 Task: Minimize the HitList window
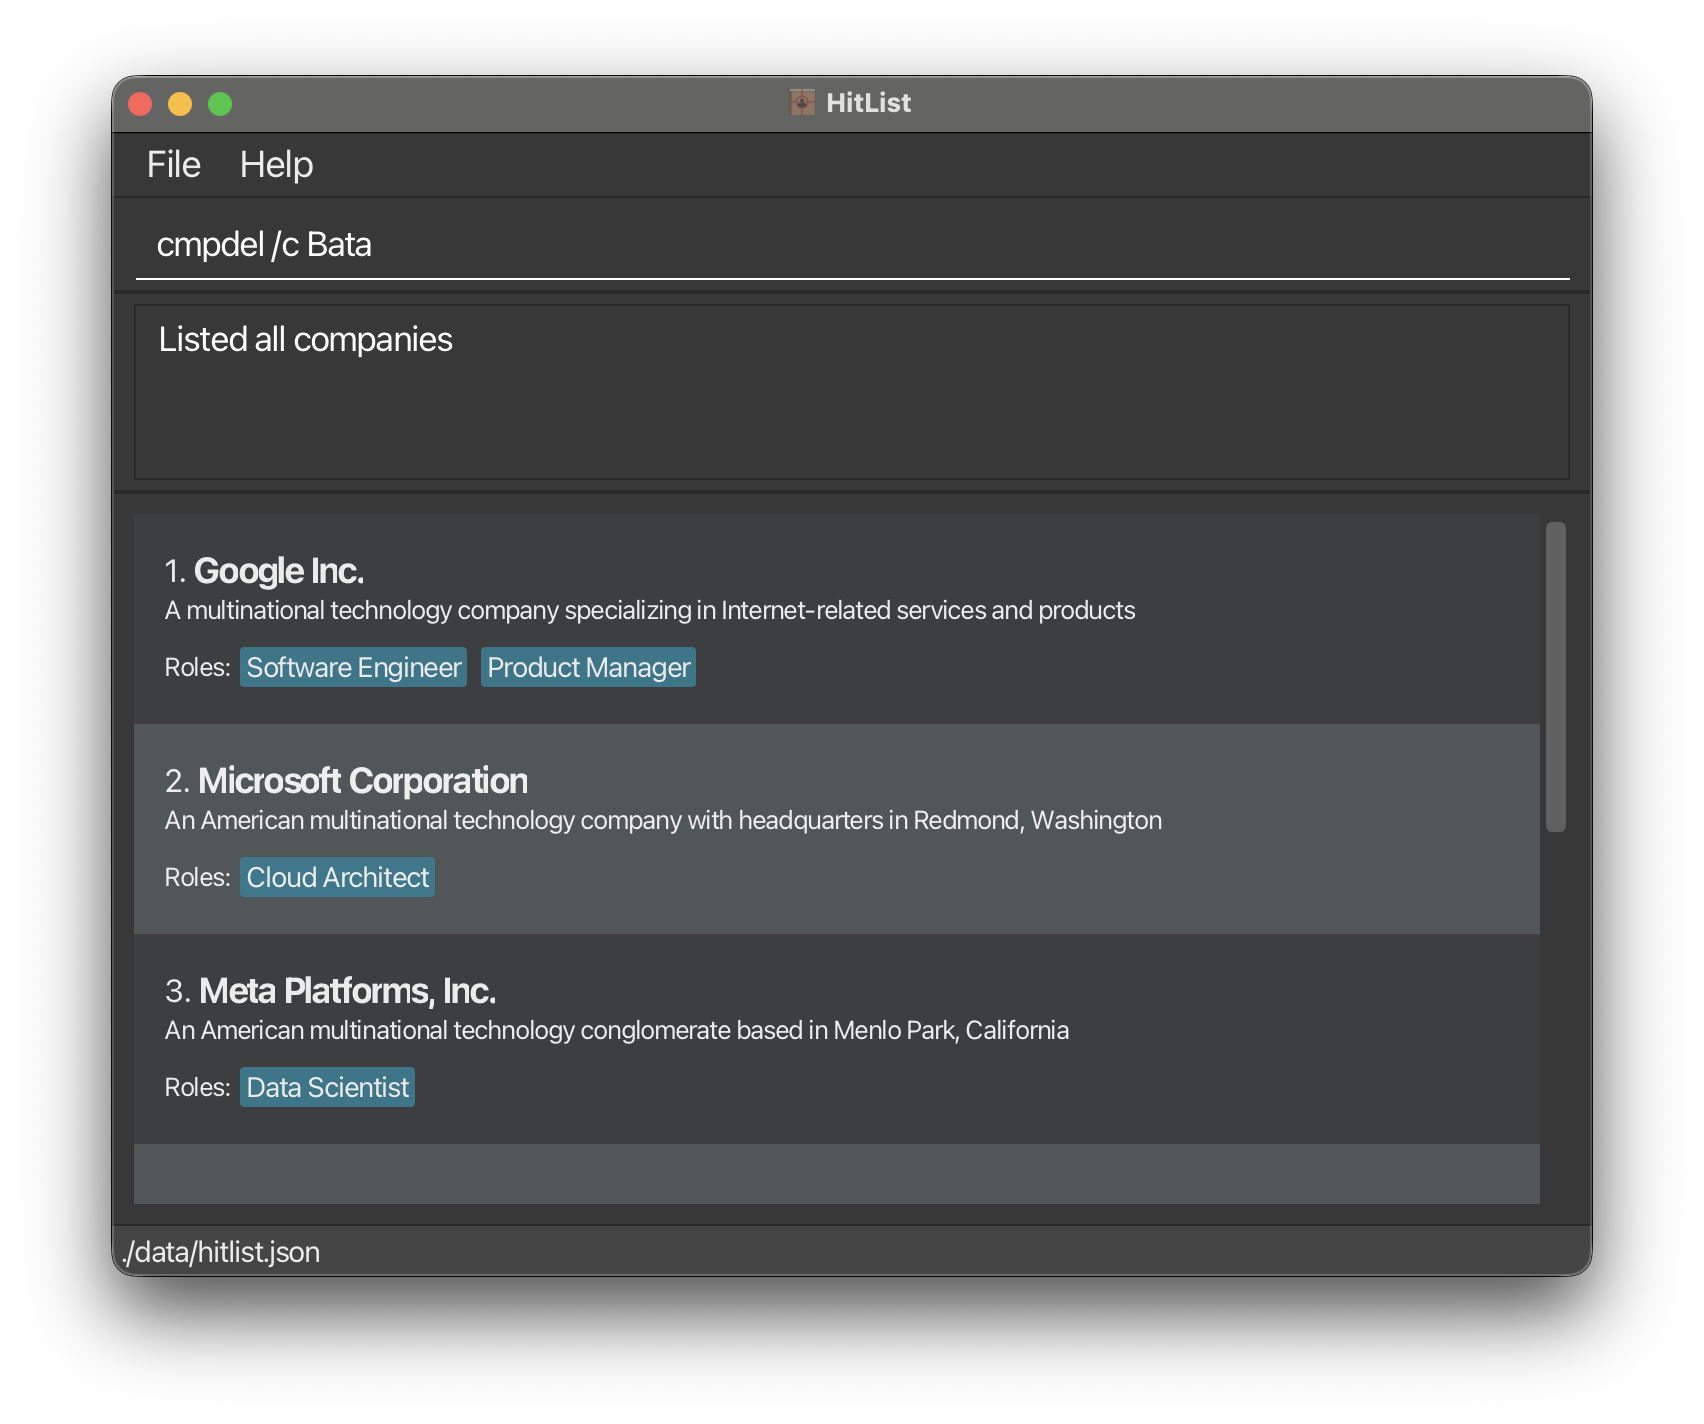(180, 104)
